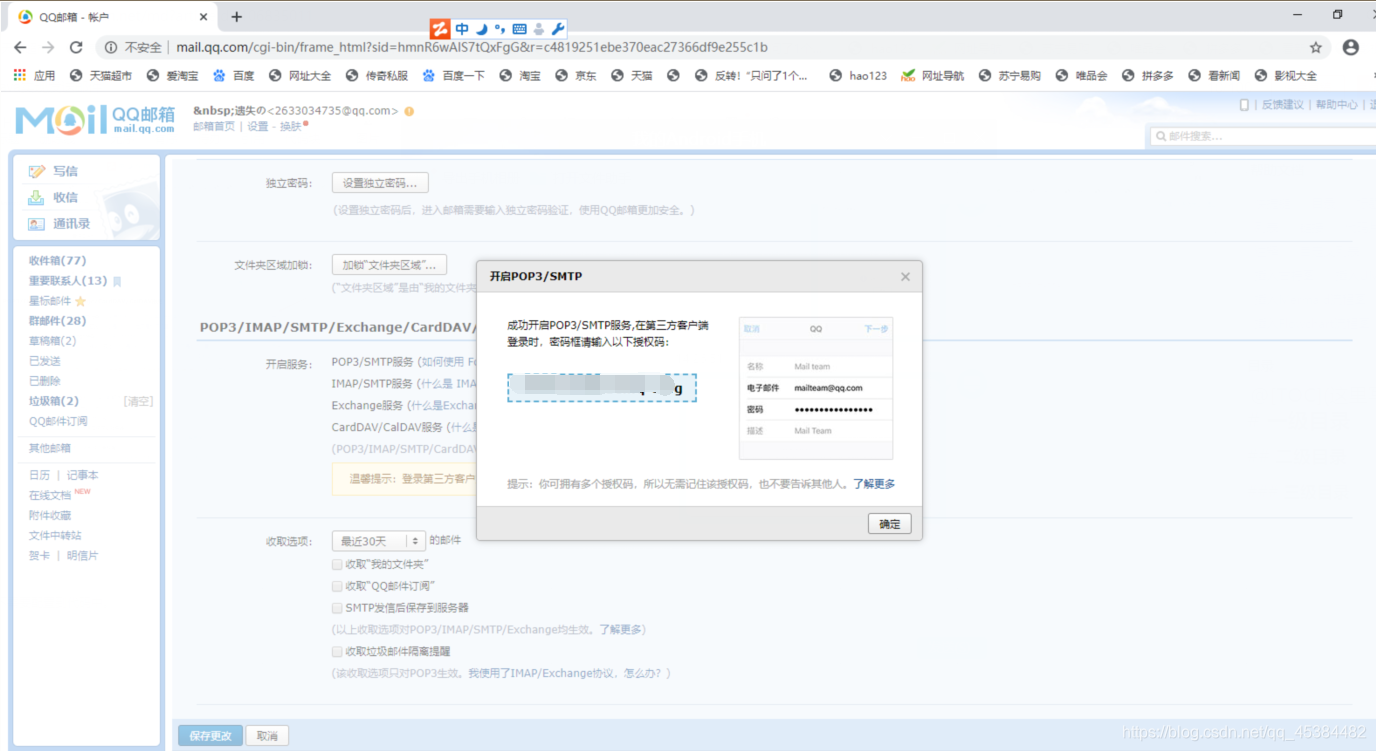Open the 网址导航 bookmark
Screen dimensions: 1376x751
coord(933,75)
